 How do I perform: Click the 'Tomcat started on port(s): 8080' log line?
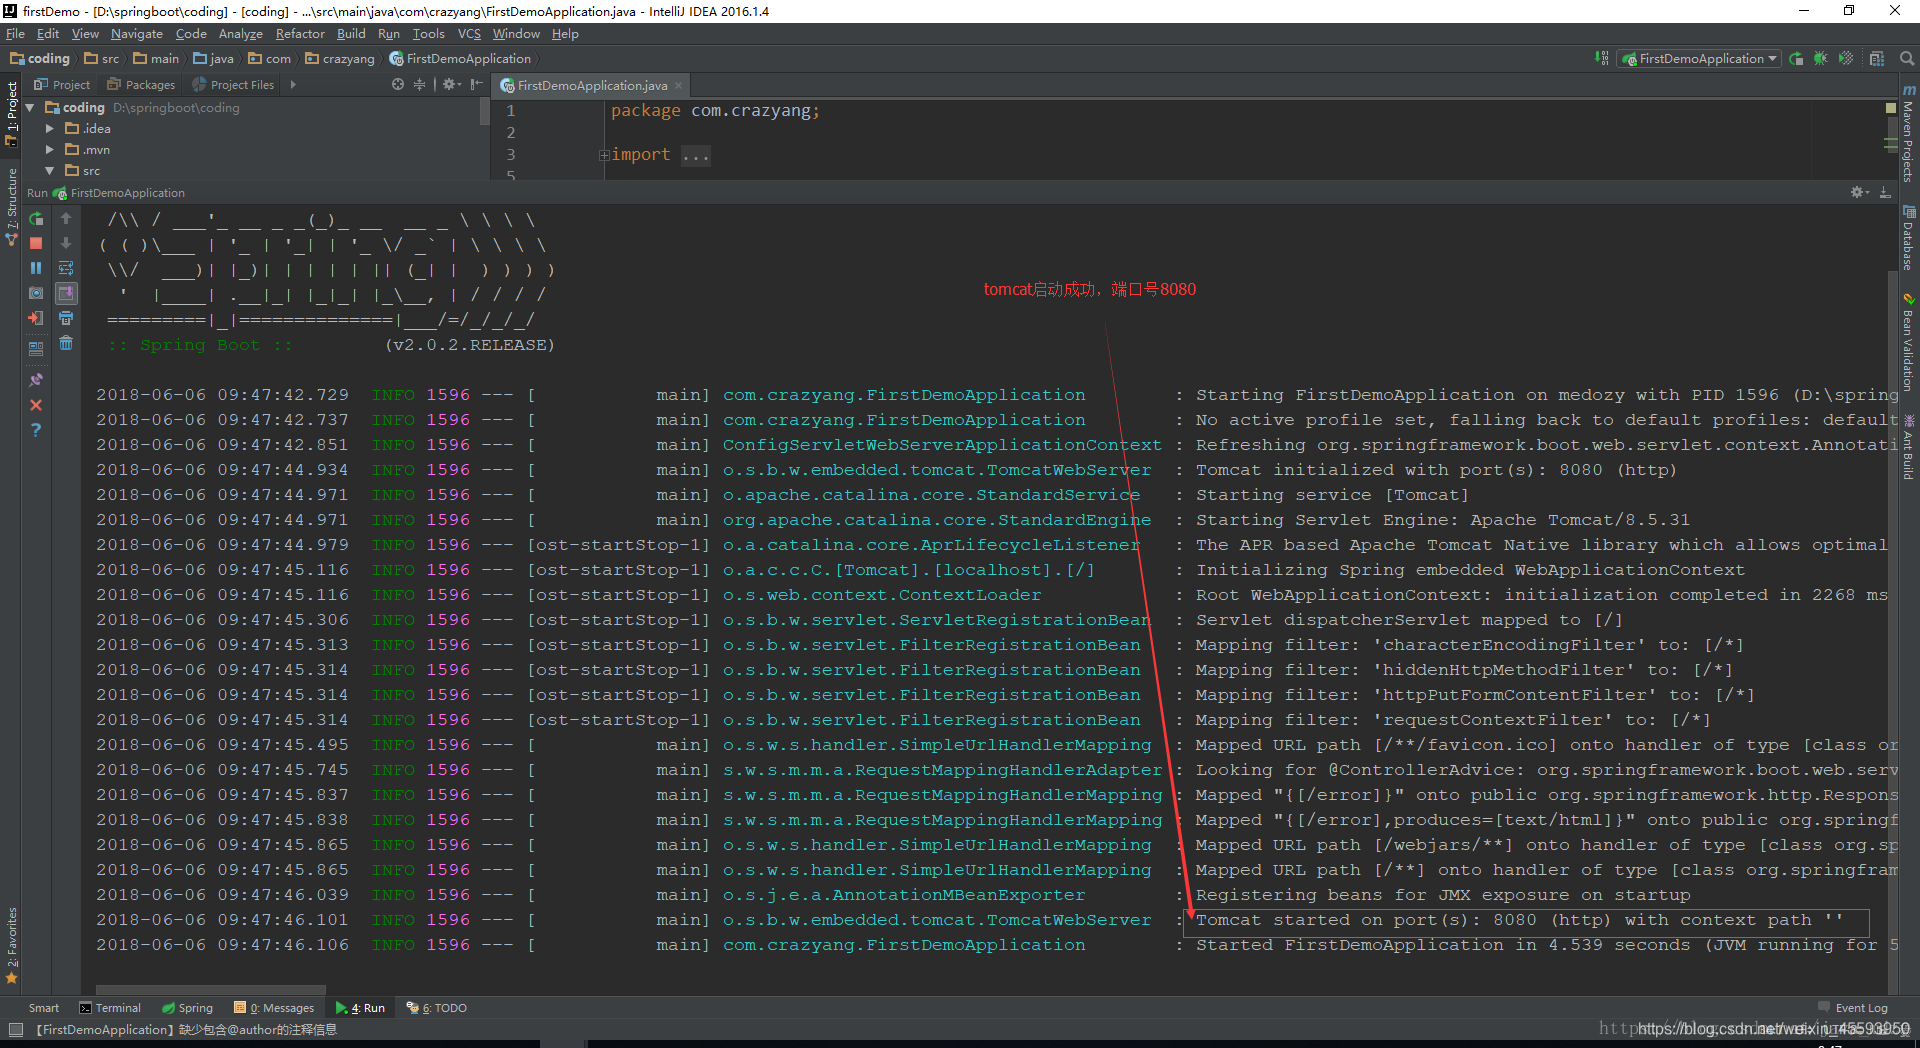[1519, 920]
